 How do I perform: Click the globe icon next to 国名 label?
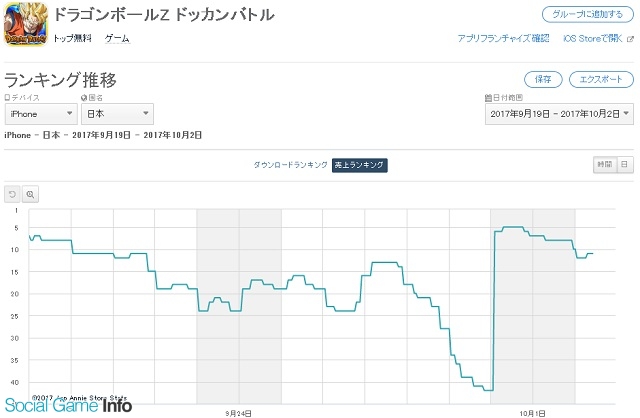coord(84,98)
